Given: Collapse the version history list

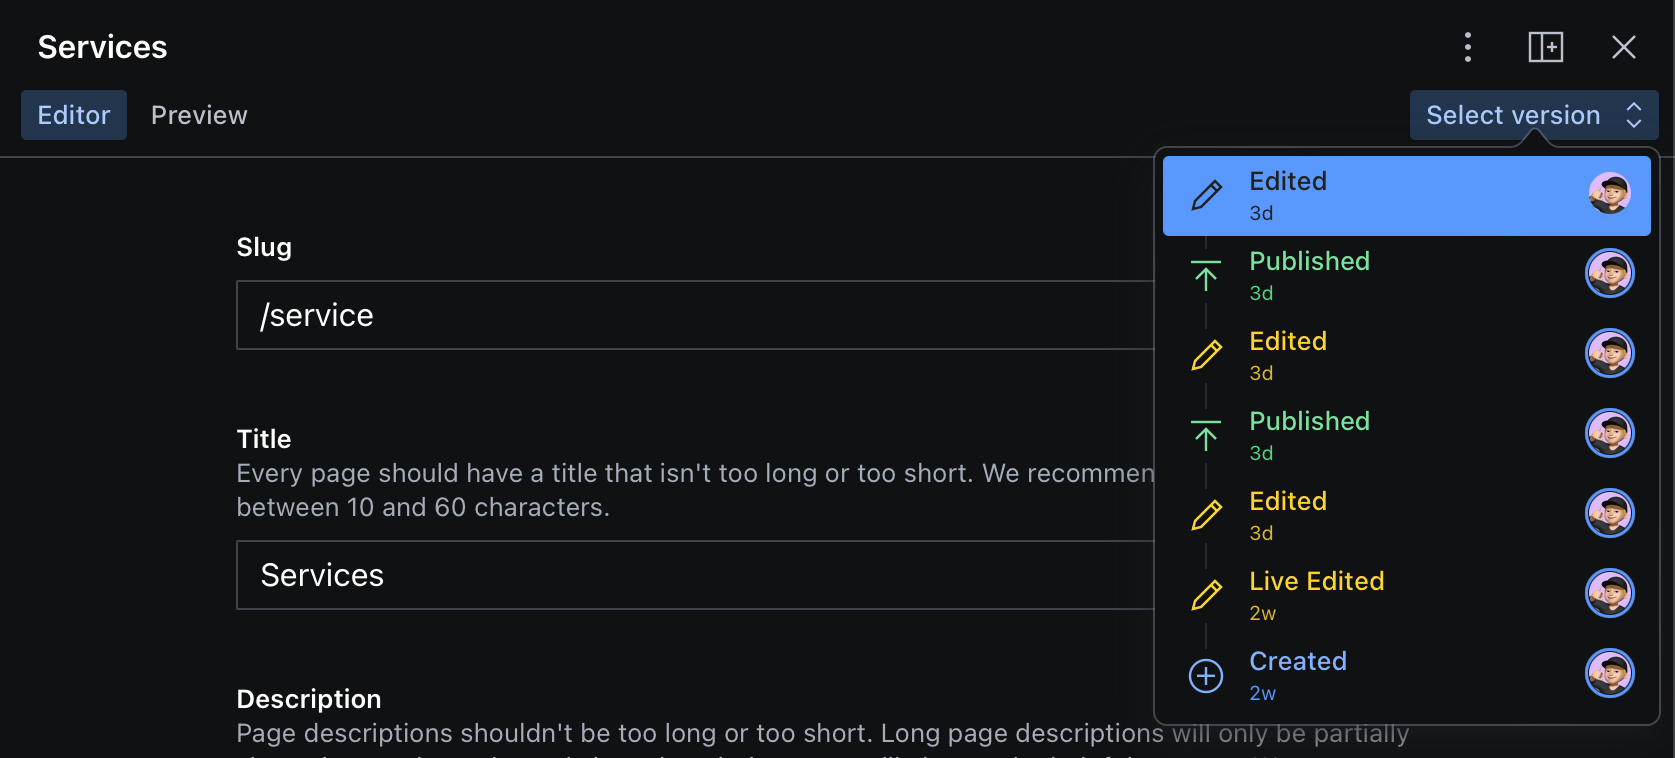Looking at the screenshot, I should tap(1533, 114).
